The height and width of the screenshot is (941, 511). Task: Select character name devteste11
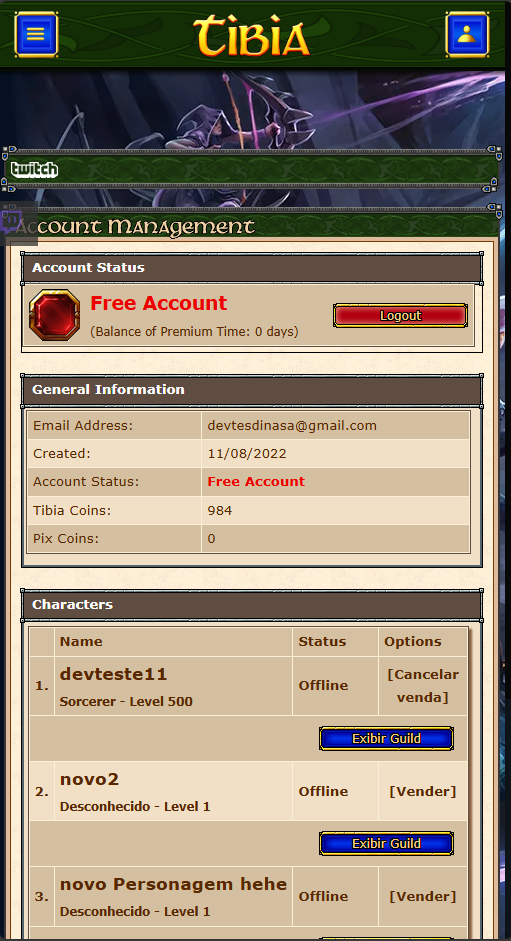(113, 674)
